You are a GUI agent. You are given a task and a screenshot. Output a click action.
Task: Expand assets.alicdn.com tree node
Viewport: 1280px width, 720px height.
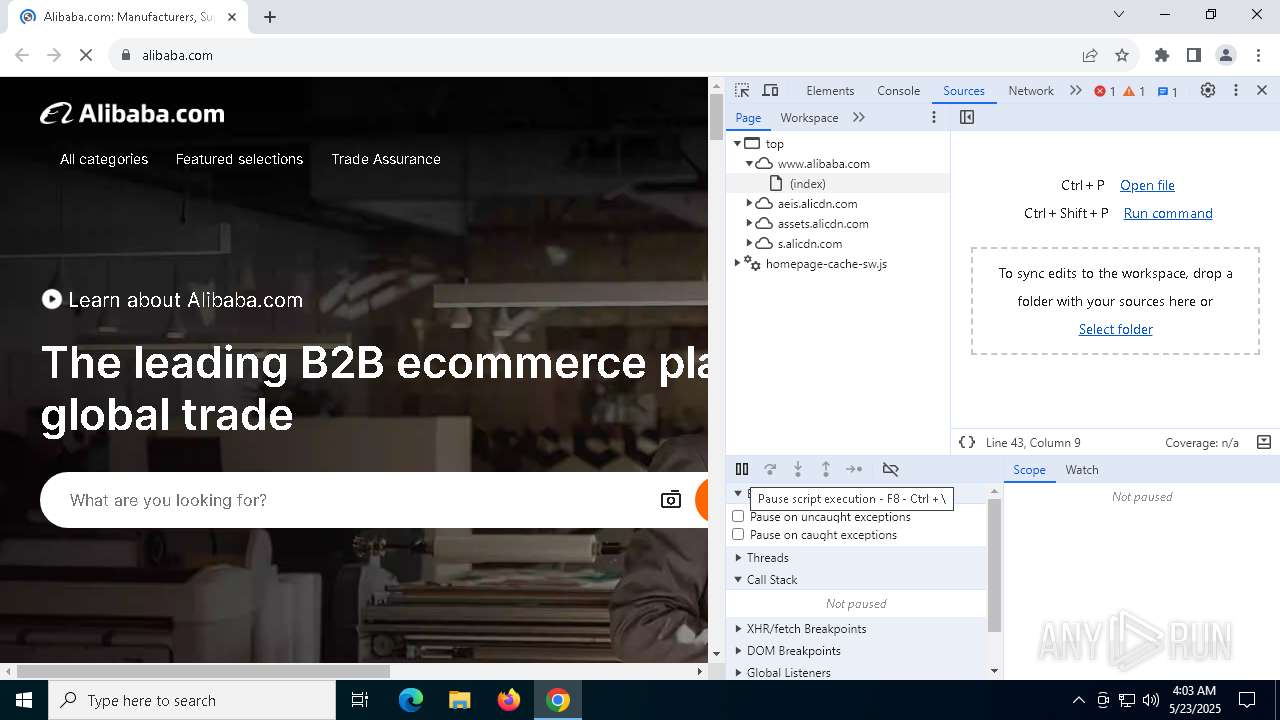click(x=749, y=223)
